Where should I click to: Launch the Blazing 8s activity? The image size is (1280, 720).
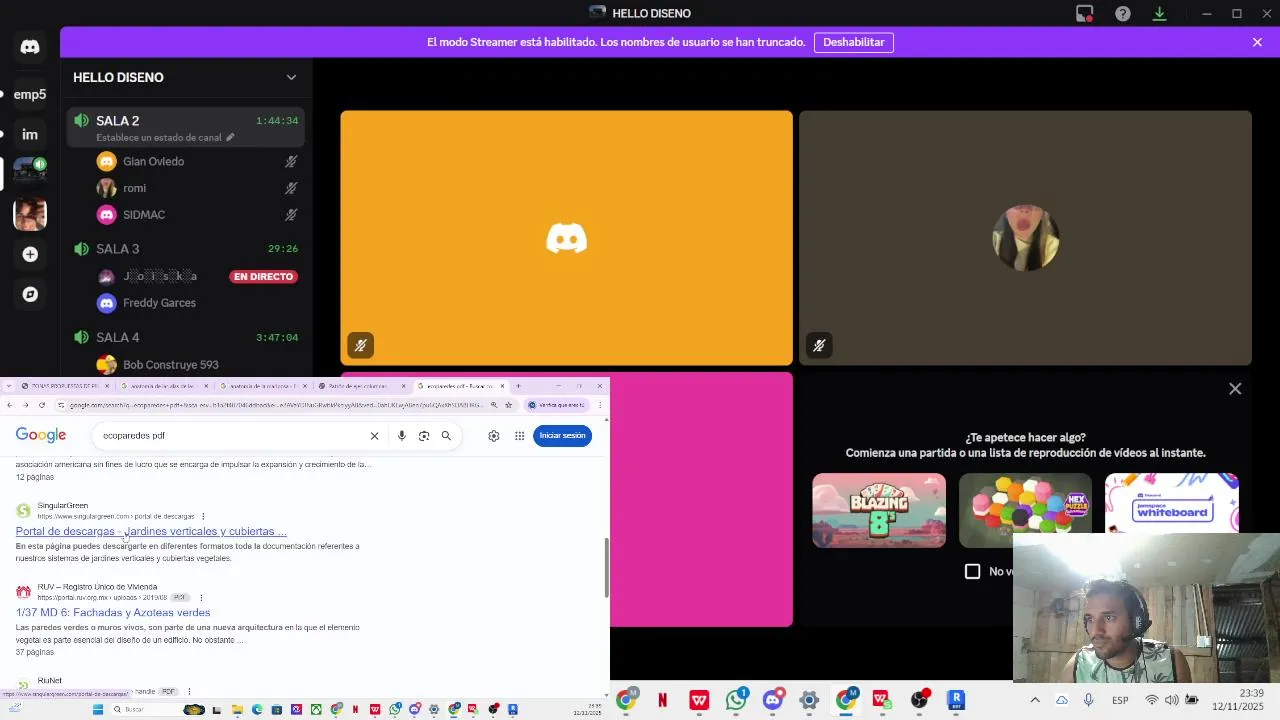point(879,510)
